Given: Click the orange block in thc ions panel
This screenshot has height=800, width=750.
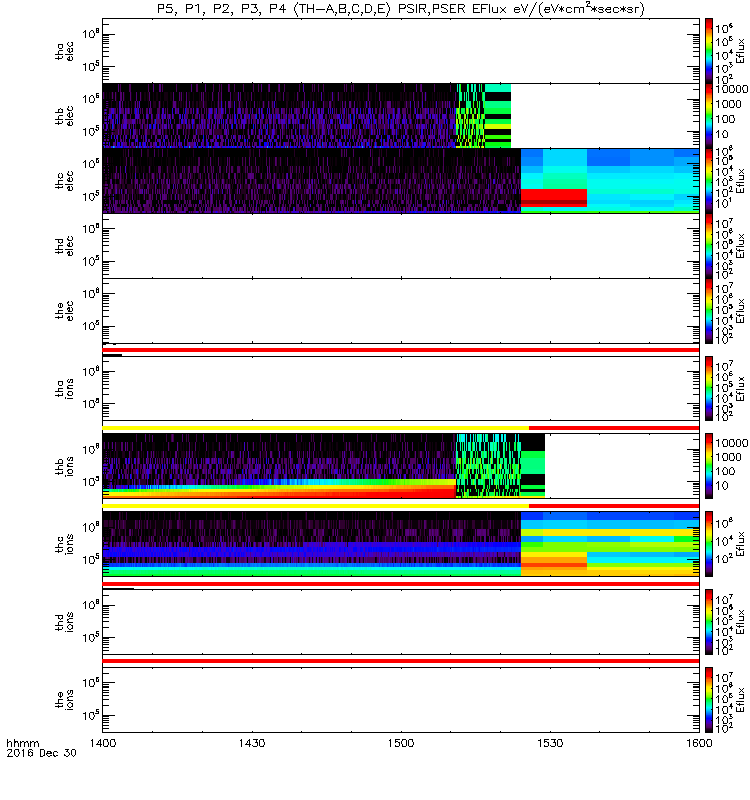Looking at the screenshot, I should pos(554,560).
